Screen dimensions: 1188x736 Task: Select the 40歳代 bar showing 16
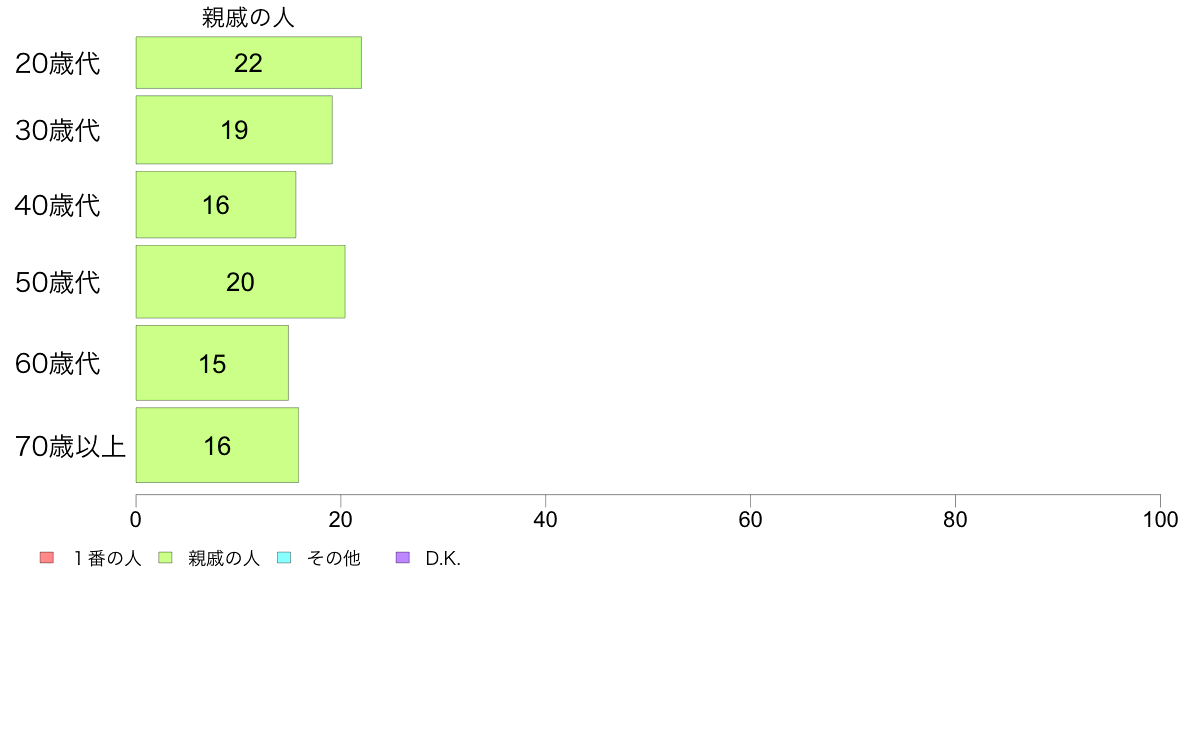coord(216,205)
